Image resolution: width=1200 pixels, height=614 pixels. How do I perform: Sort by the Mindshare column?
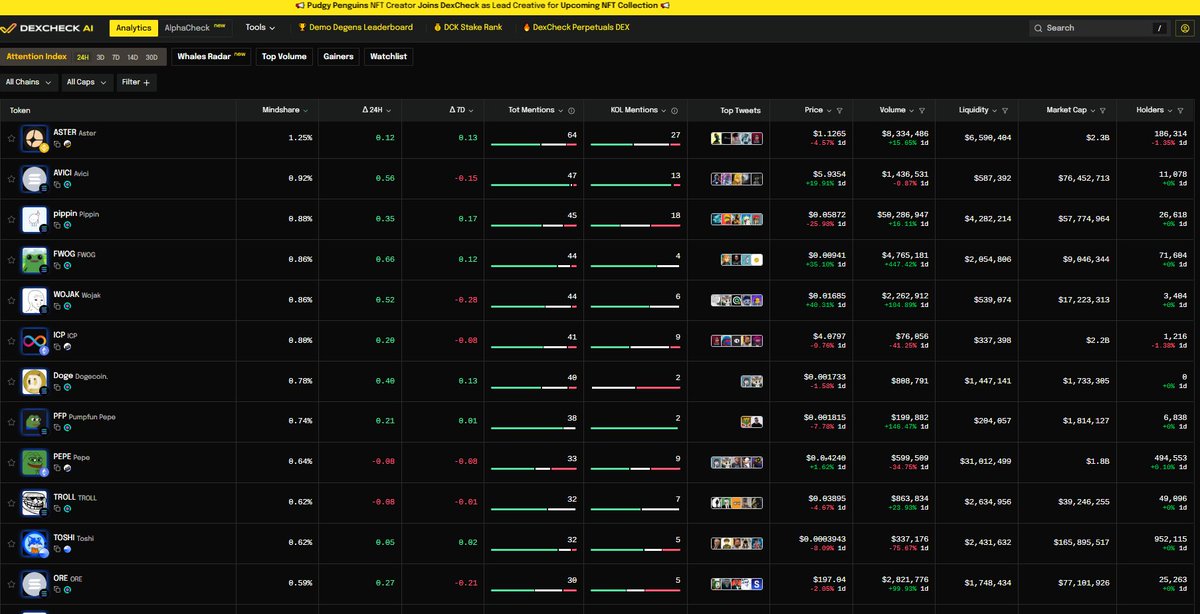pos(285,110)
